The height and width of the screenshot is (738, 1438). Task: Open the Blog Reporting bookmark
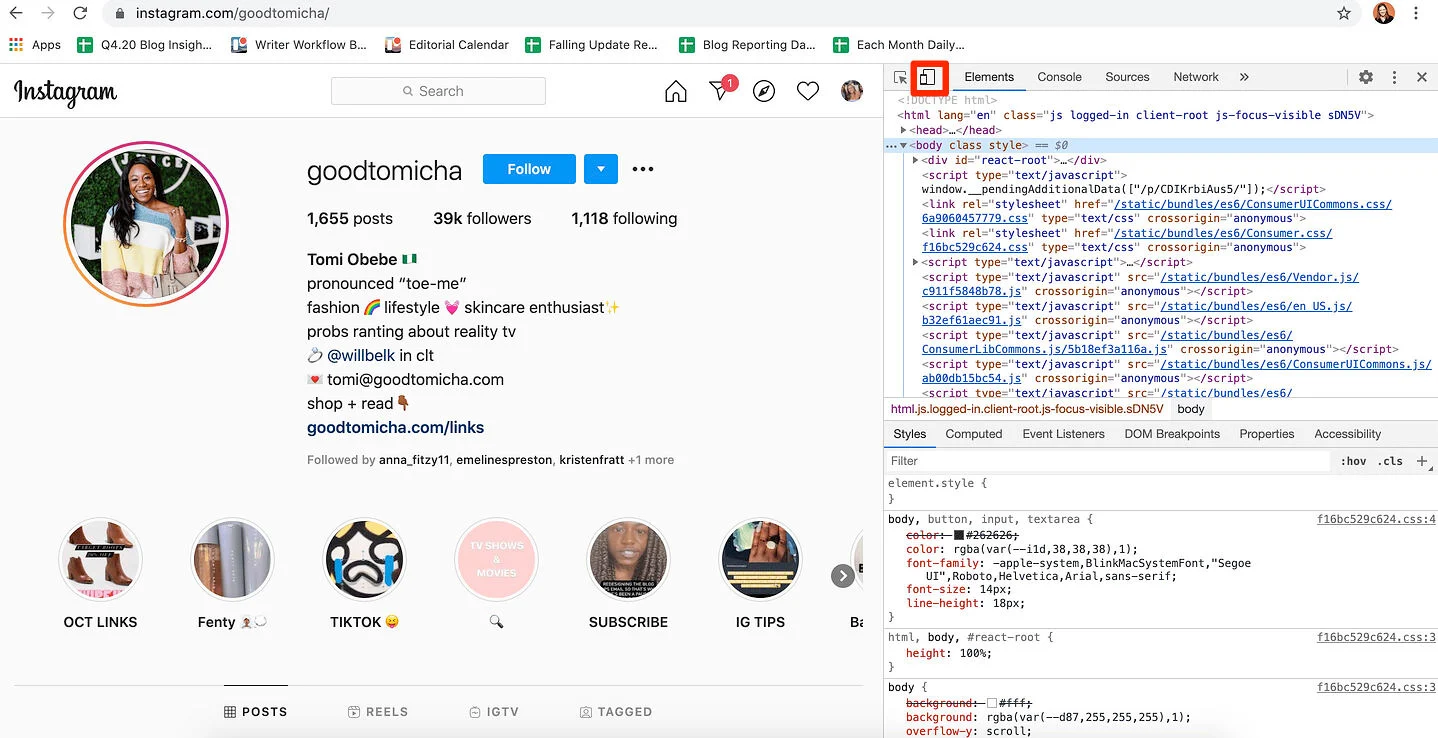[x=747, y=44]
